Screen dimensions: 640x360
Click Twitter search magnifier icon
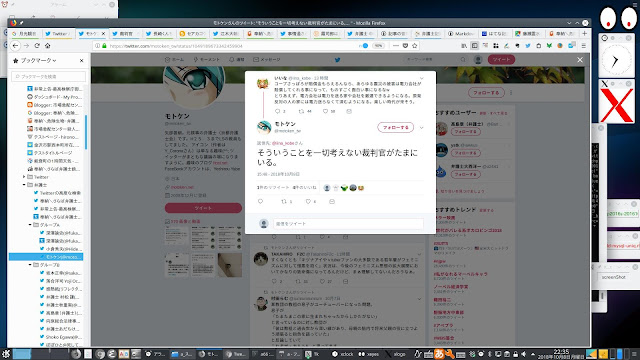(463, 60)
